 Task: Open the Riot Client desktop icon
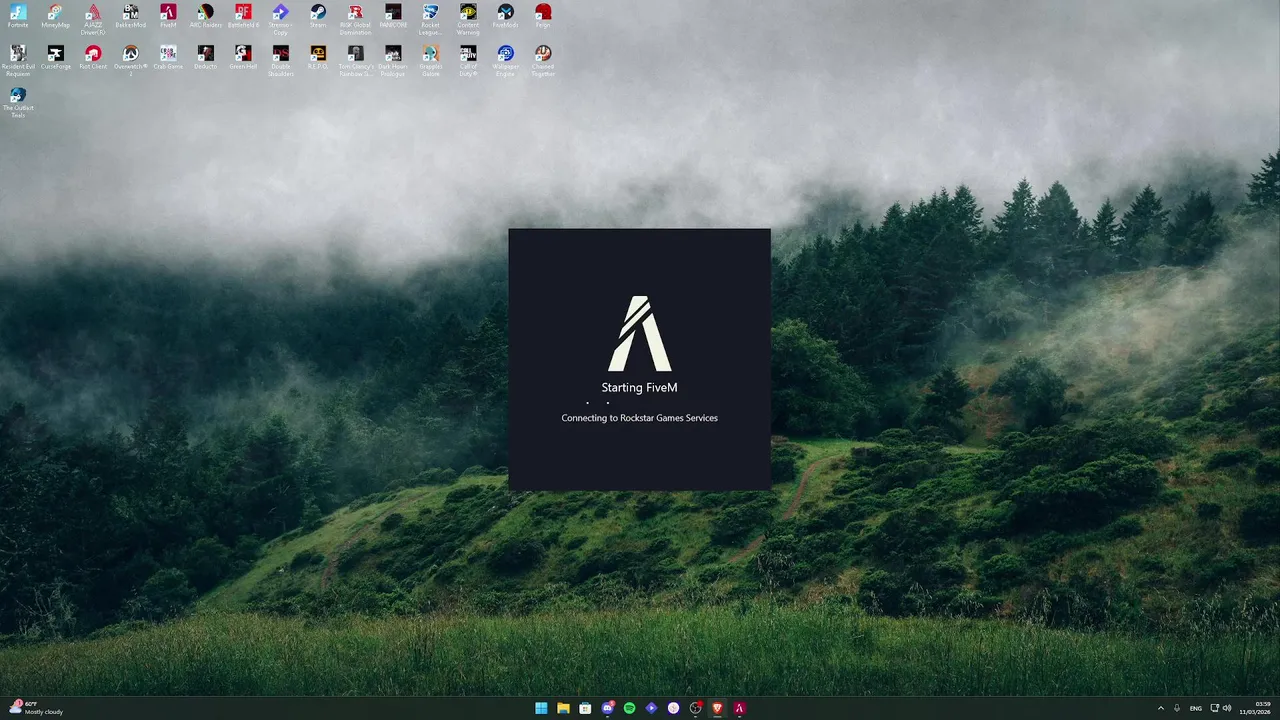(x=93, y=57)
